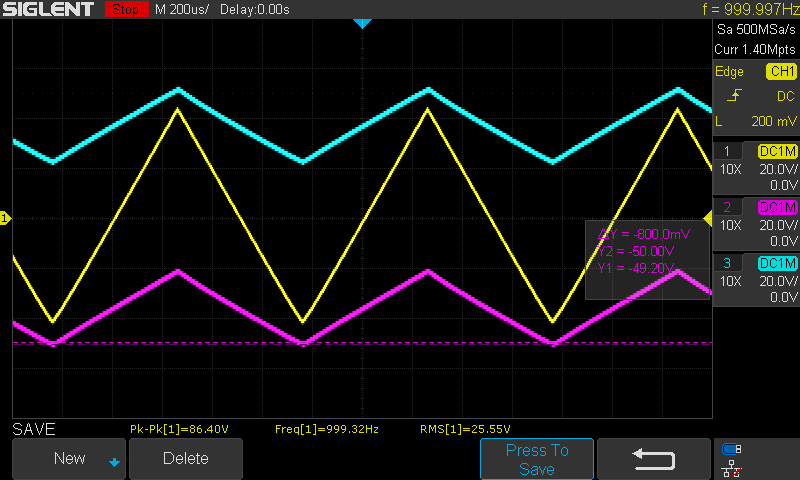Click the trigger coupling DC label
The height and width of the screenshot is (480, 800).
[x=786, y=96]
